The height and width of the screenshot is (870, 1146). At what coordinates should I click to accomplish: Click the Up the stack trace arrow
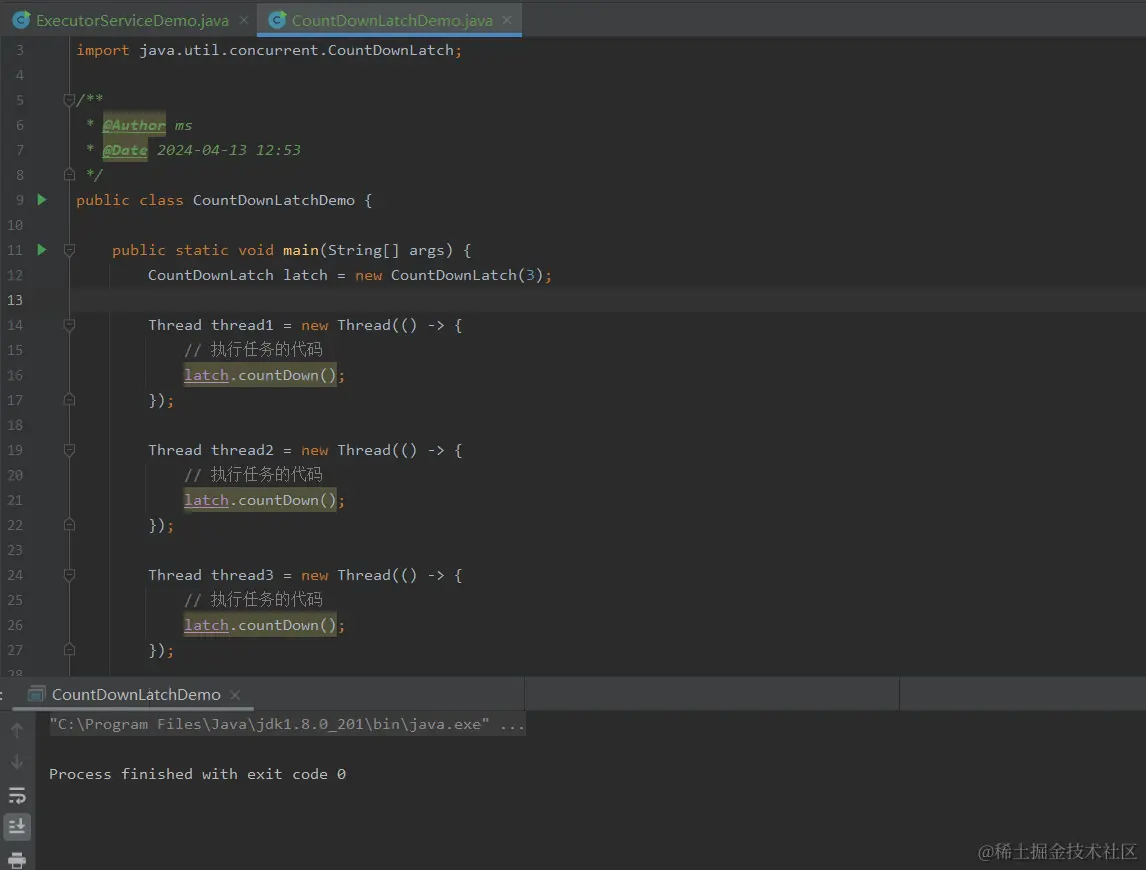click(17, 730)
